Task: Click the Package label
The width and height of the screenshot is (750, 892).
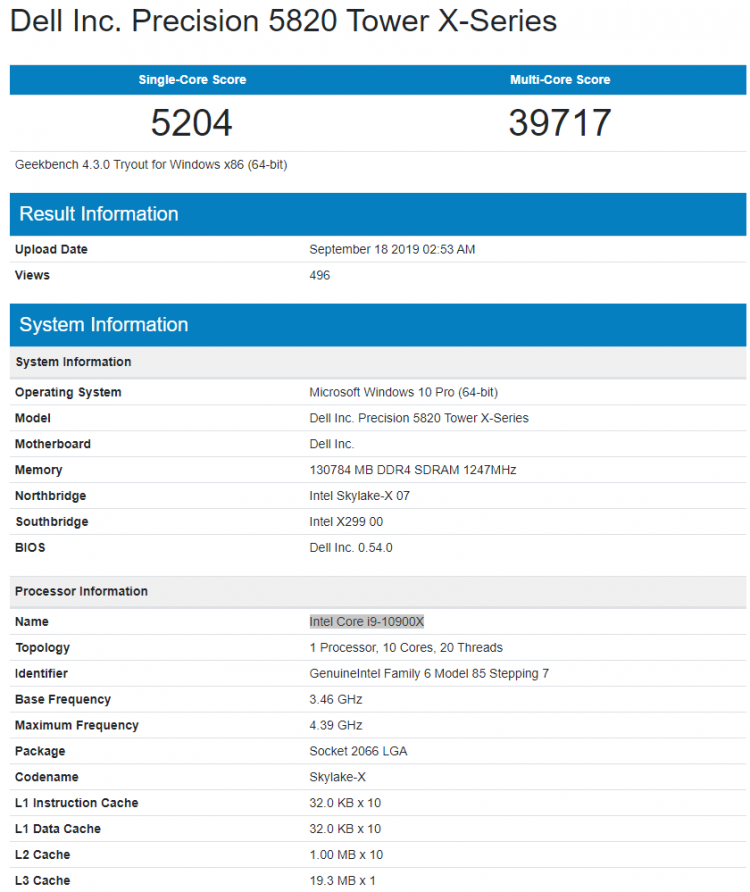Action: click(40, 751)
